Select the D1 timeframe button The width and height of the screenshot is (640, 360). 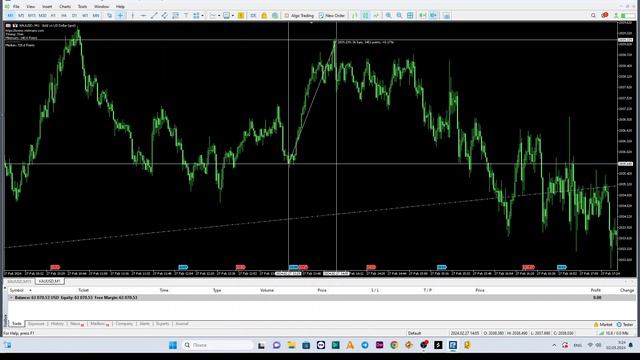[x=74, y=16]
